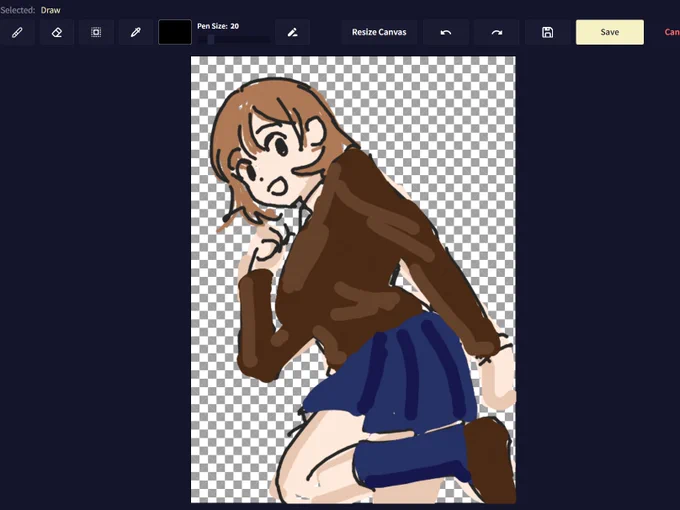Pick the eyedropper color picker tool

coord(136,32)
